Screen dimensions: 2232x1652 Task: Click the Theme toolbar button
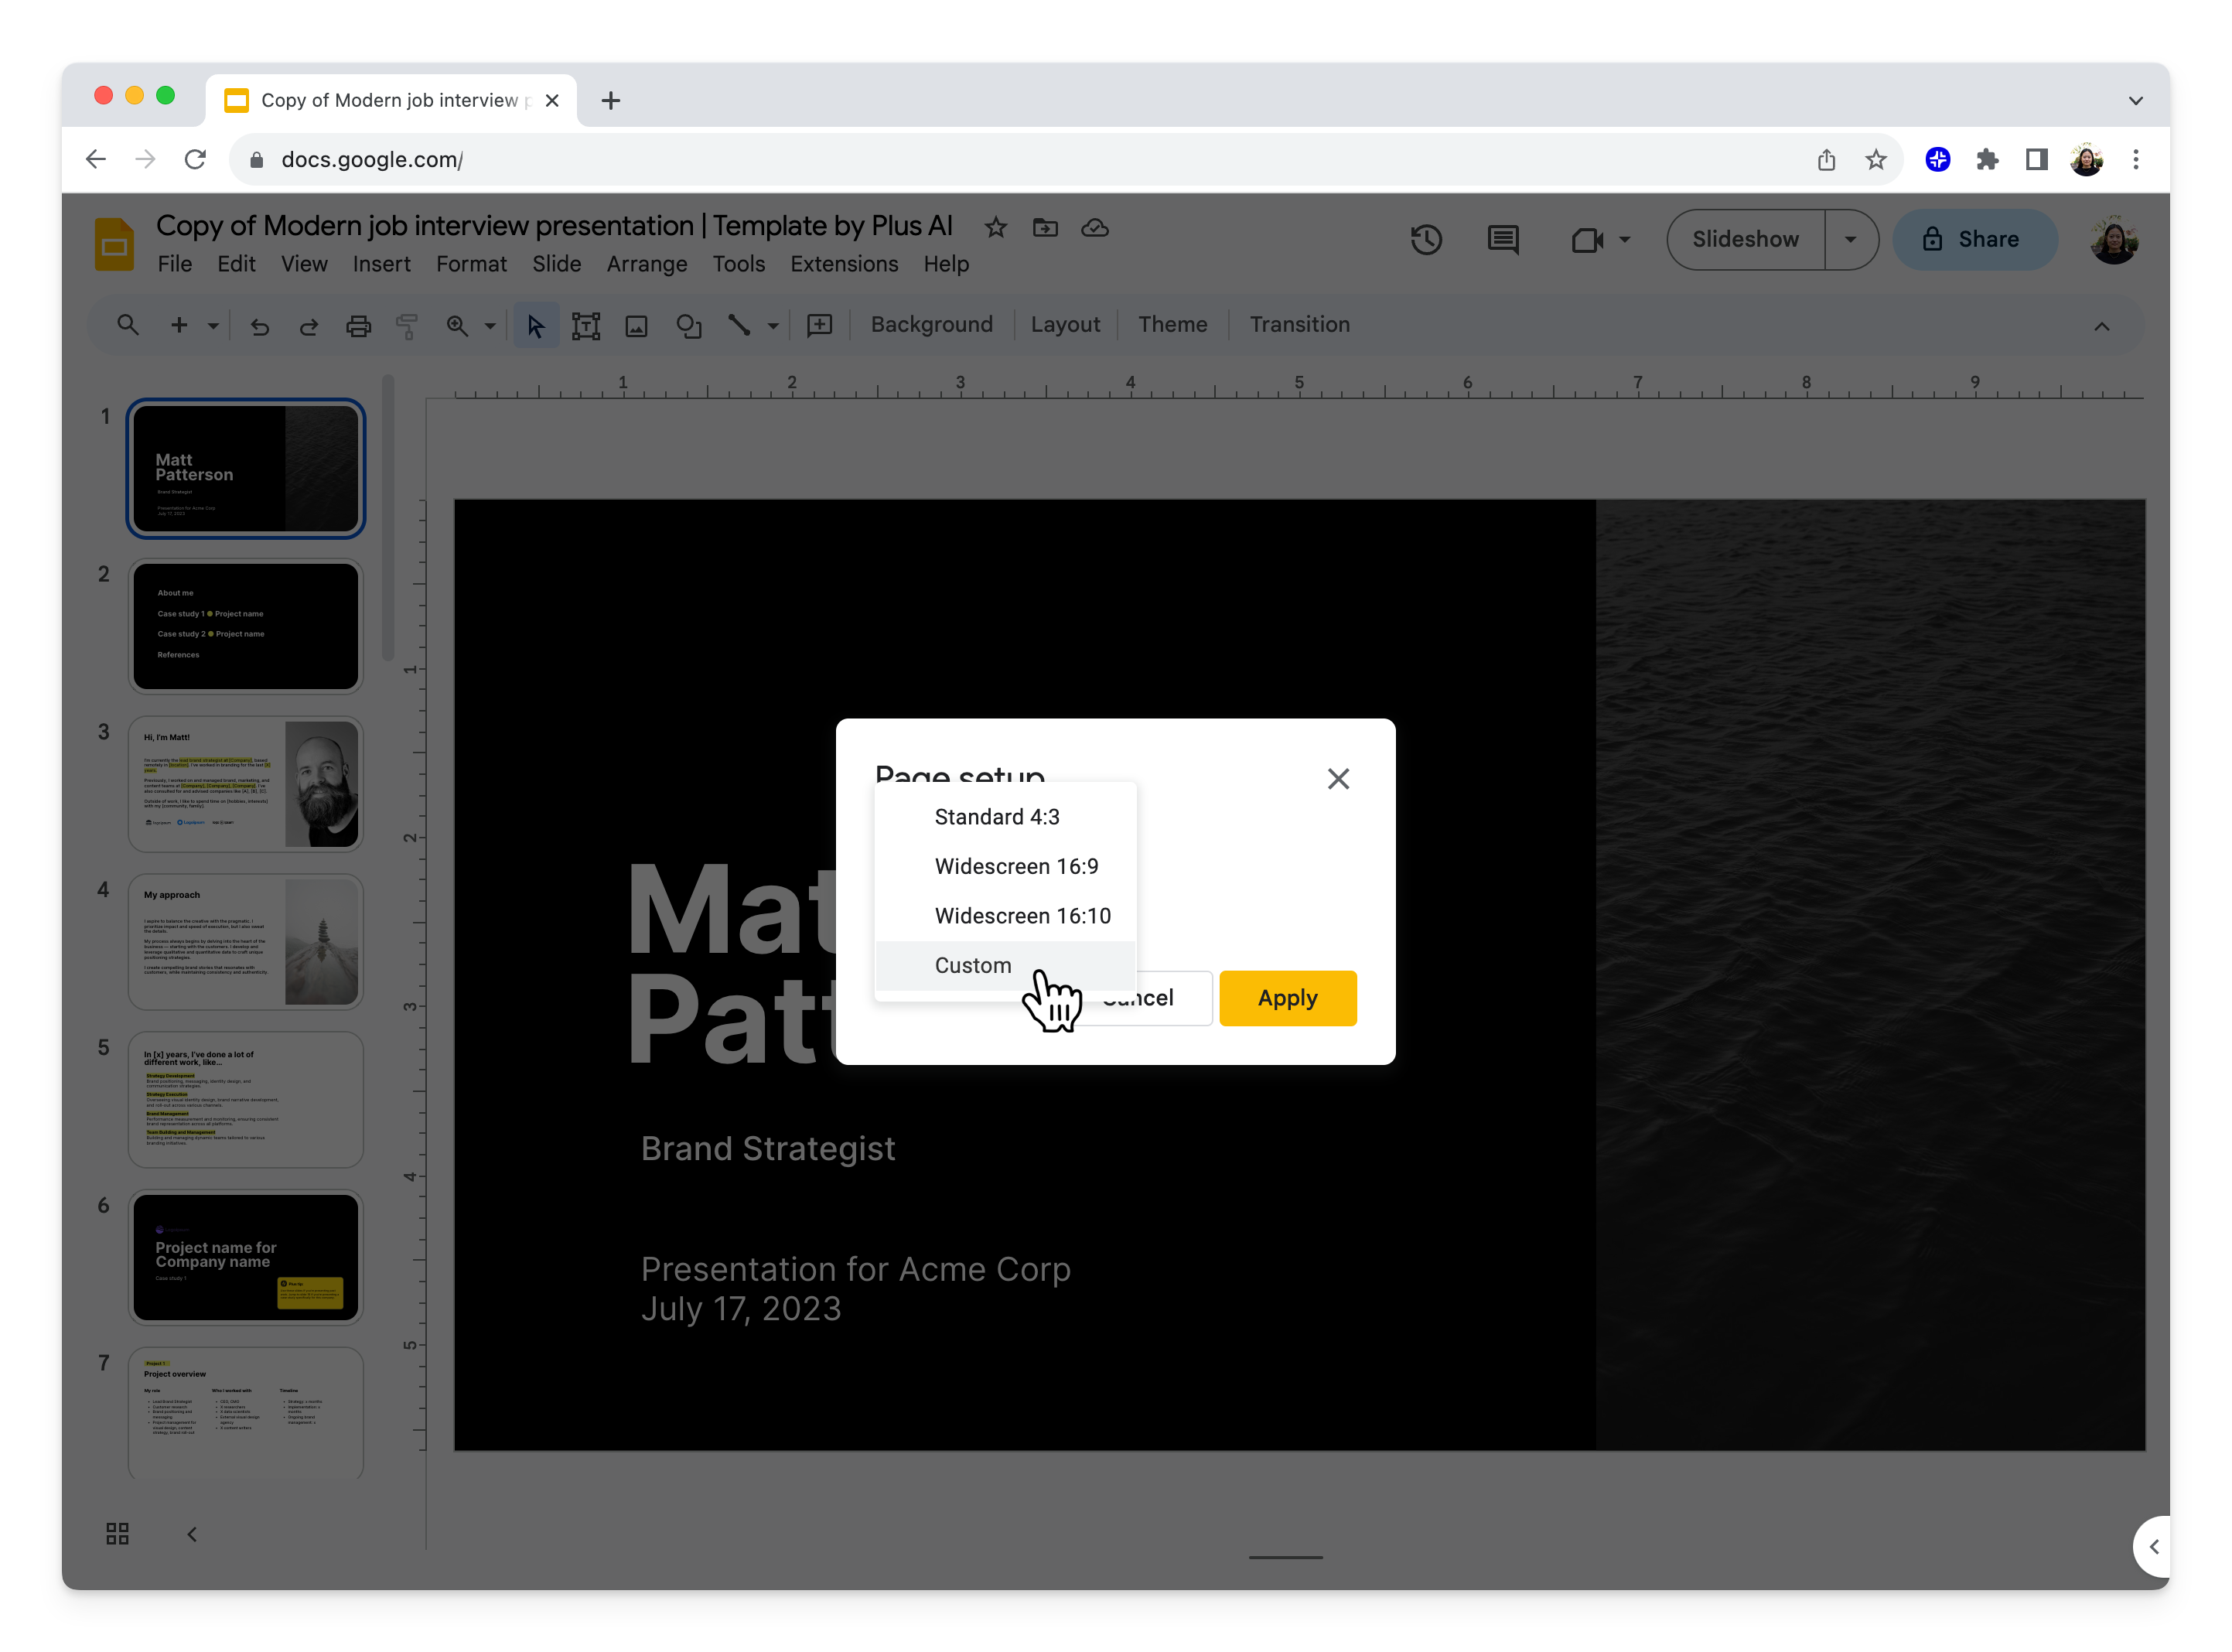tap(1172, 325)
